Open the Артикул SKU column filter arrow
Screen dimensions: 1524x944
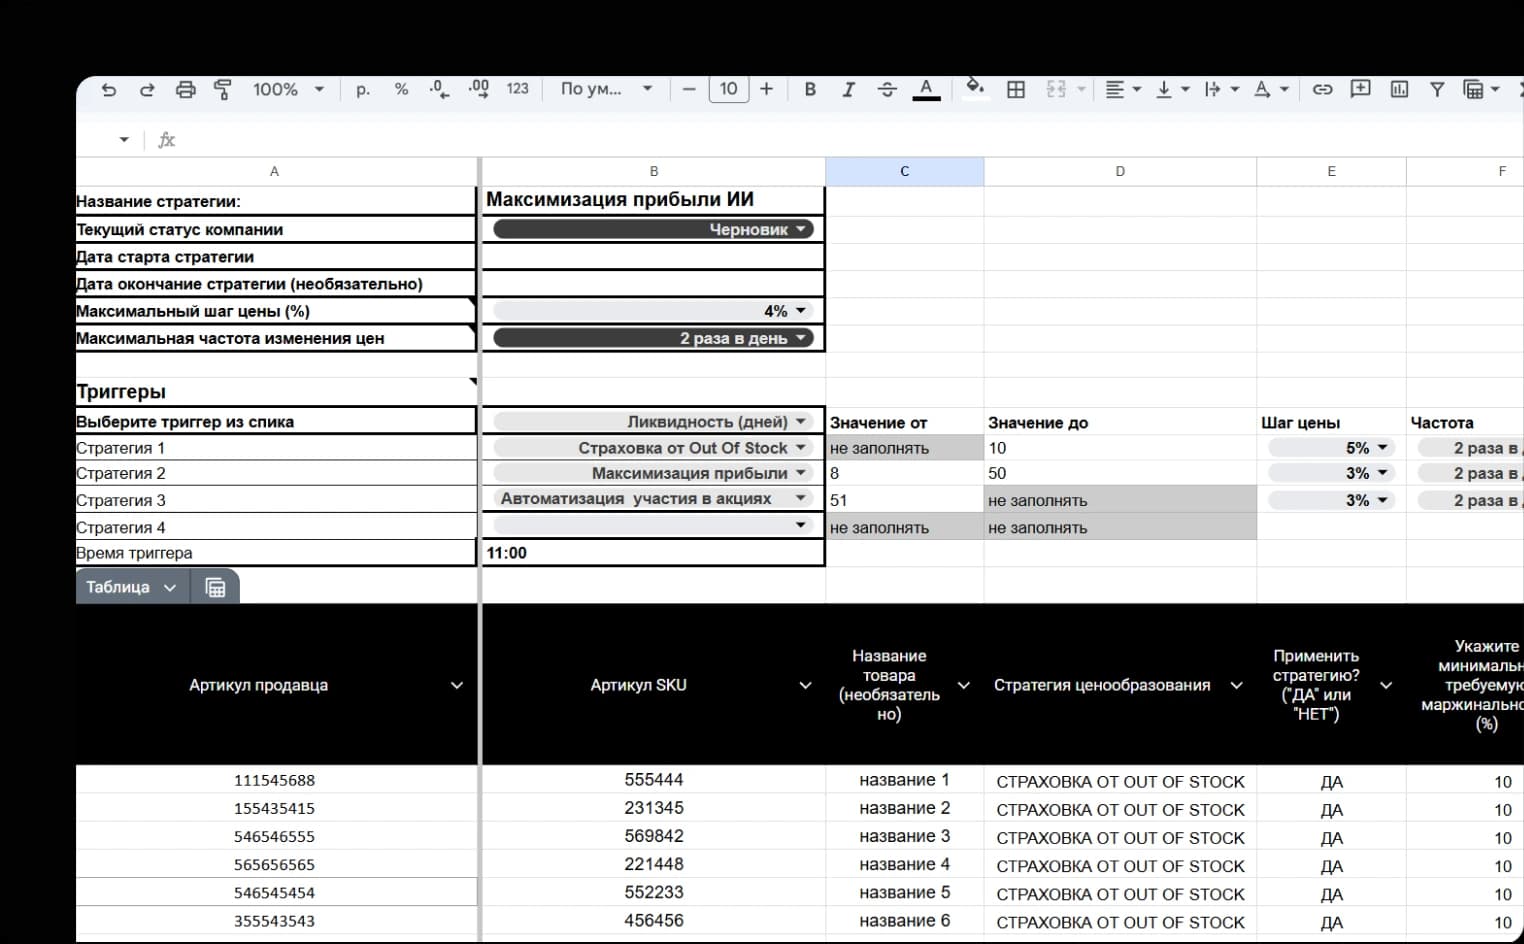click(805, 685)
